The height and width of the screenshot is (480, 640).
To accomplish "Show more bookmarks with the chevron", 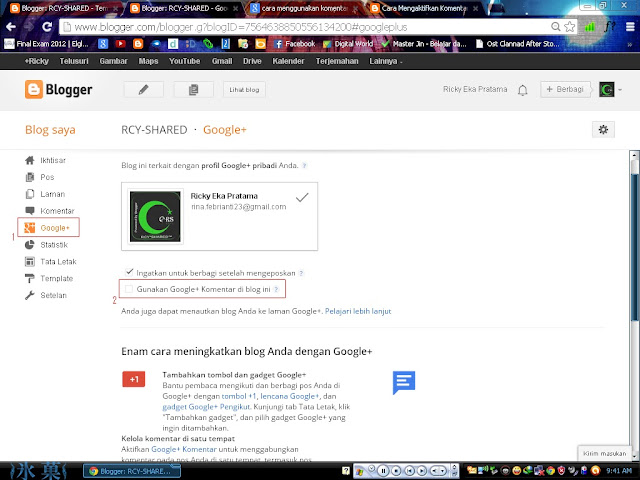I will (629, 44).
